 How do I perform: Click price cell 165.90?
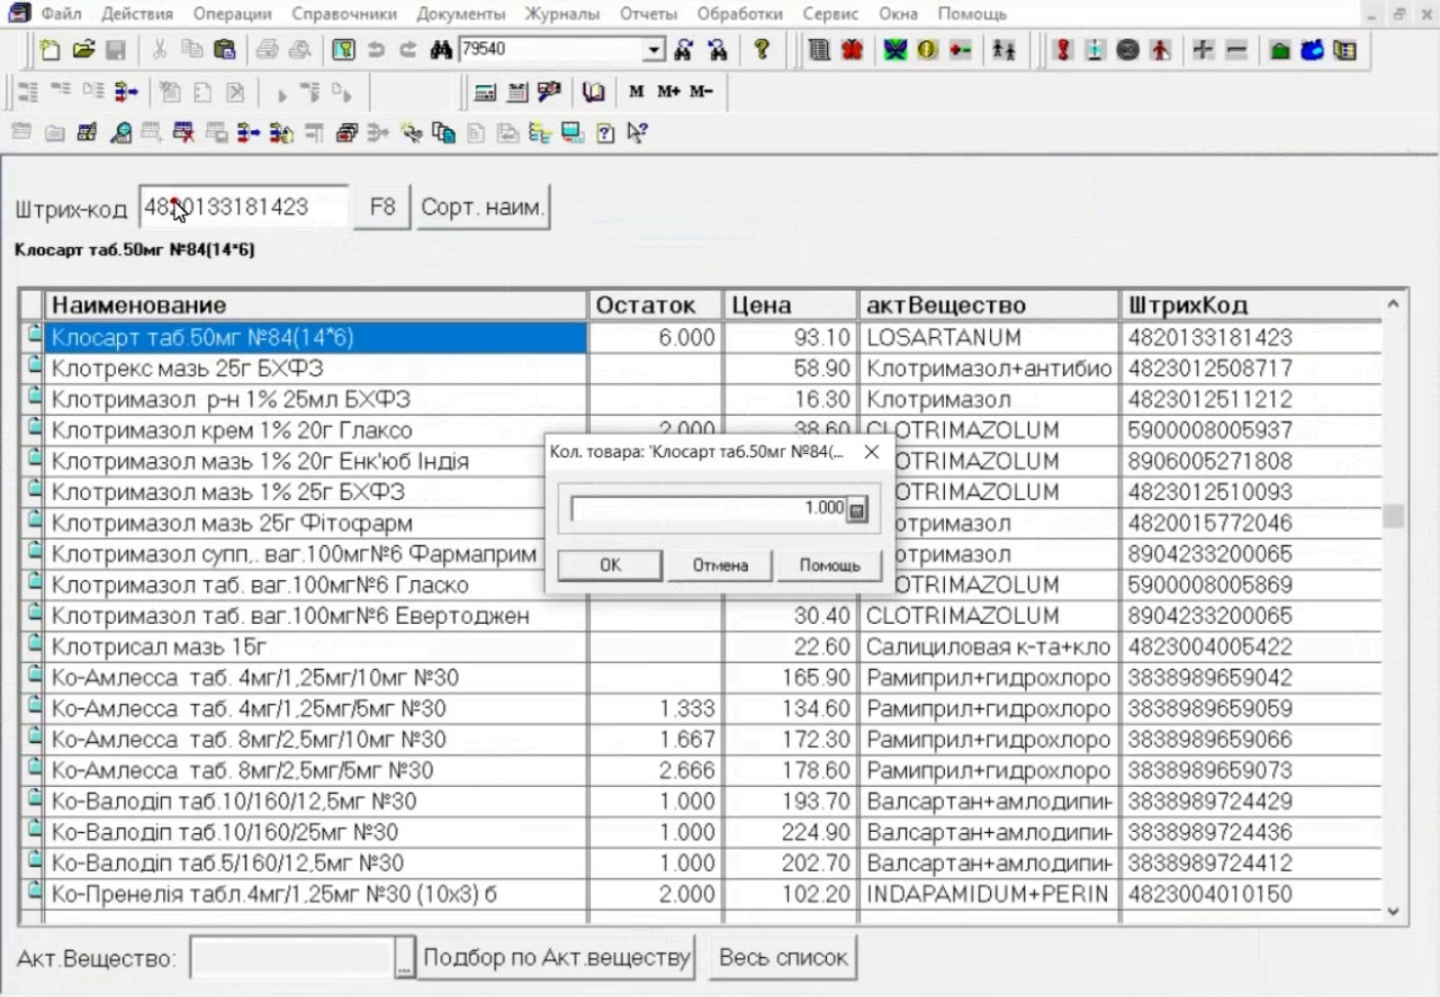point(791,677)
